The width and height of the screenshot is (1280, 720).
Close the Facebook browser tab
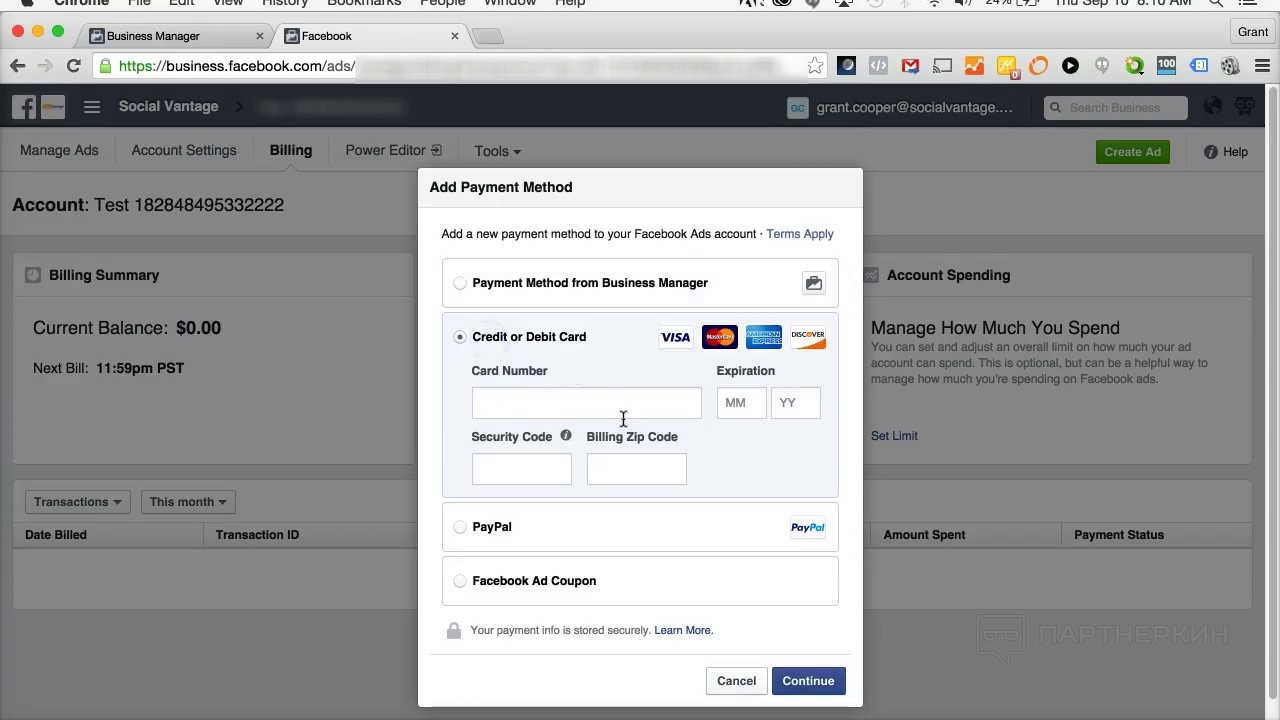[455, 36]
